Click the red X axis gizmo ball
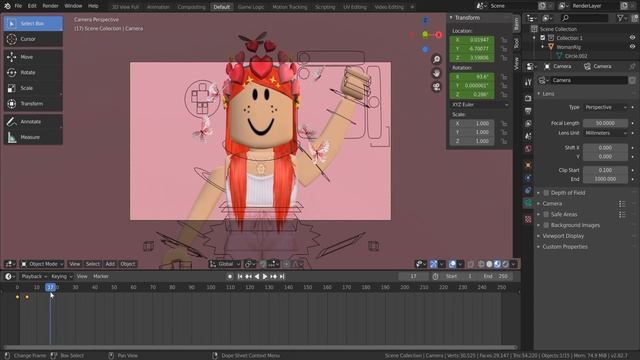 [x=438, y=35]
